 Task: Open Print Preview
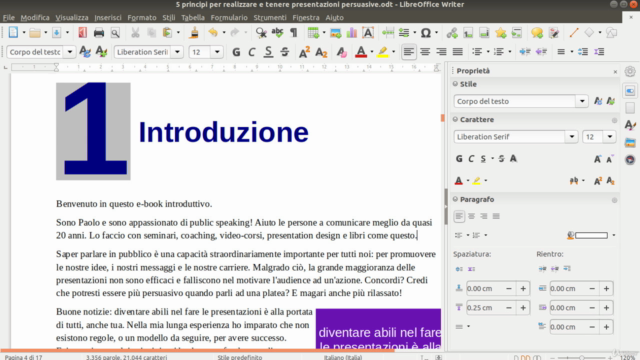(115, 33)
